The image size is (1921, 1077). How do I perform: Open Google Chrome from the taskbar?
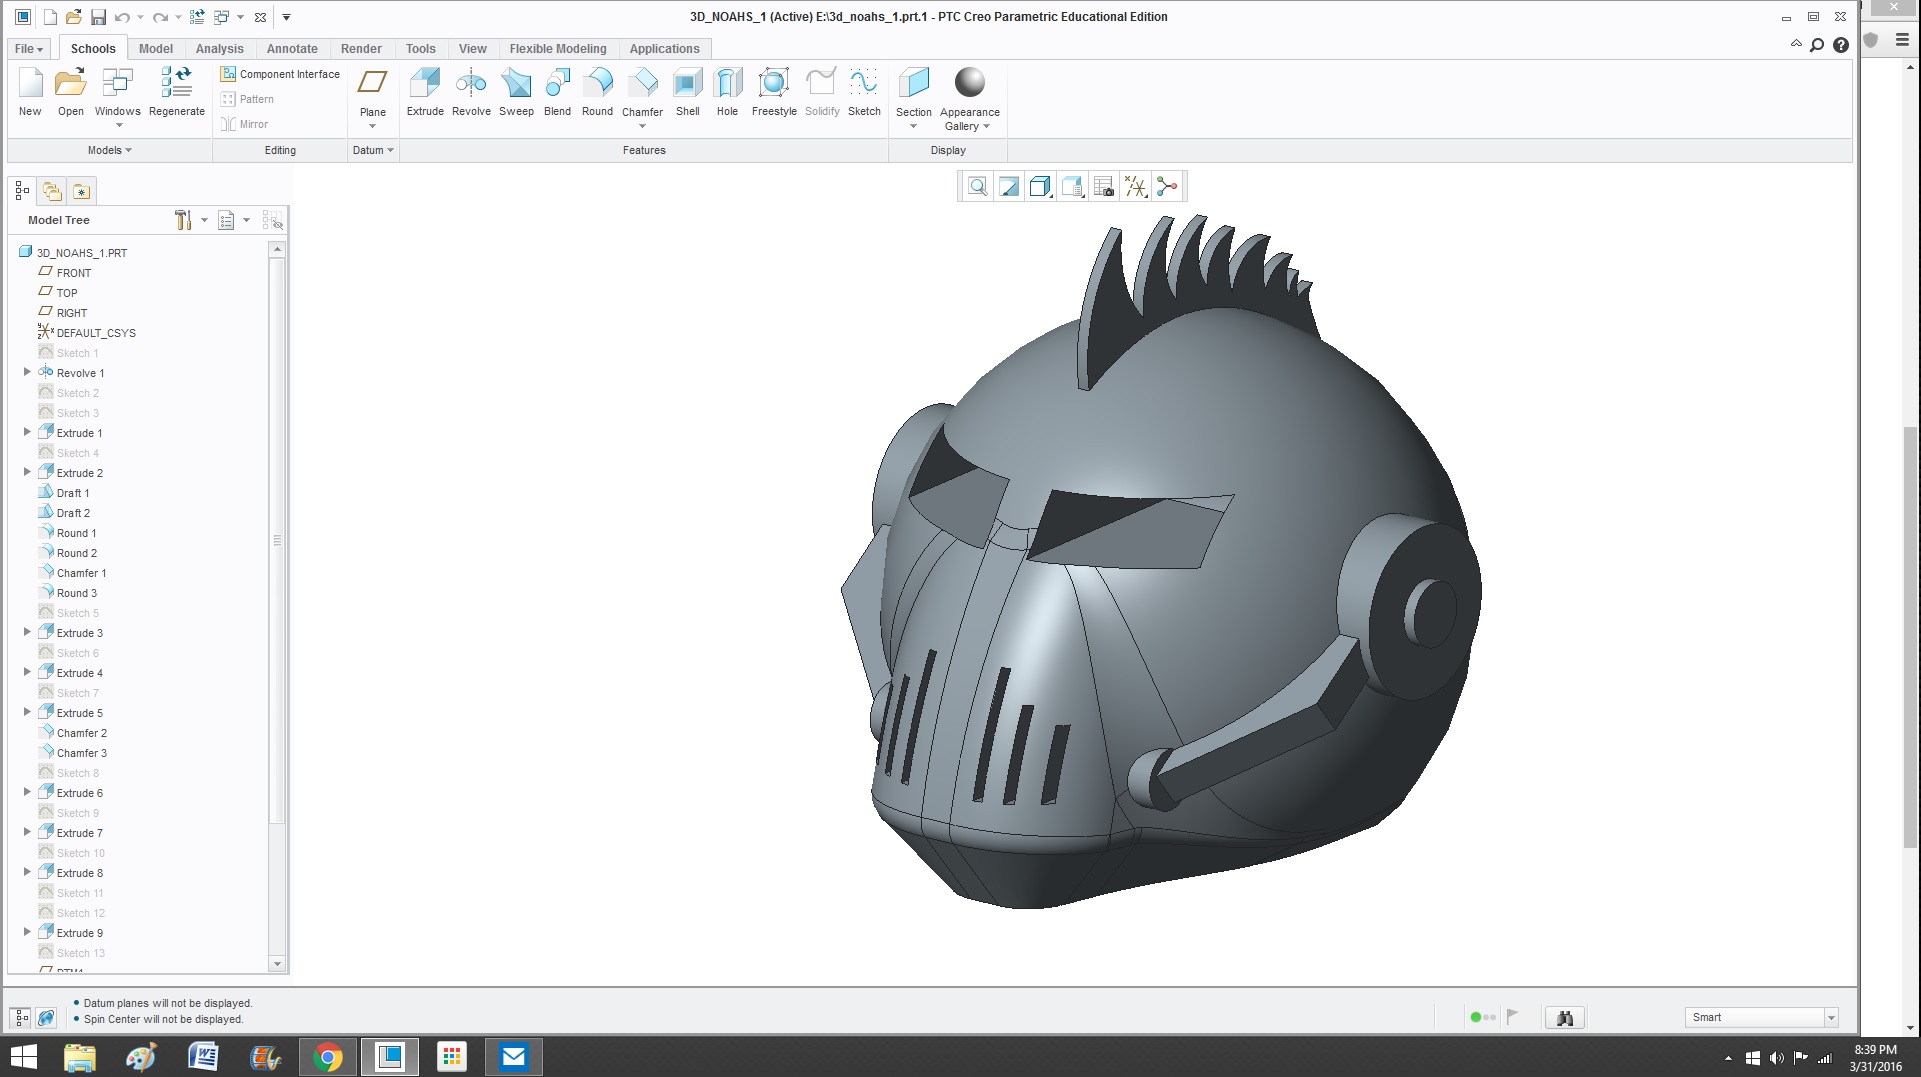(327, 1057)
